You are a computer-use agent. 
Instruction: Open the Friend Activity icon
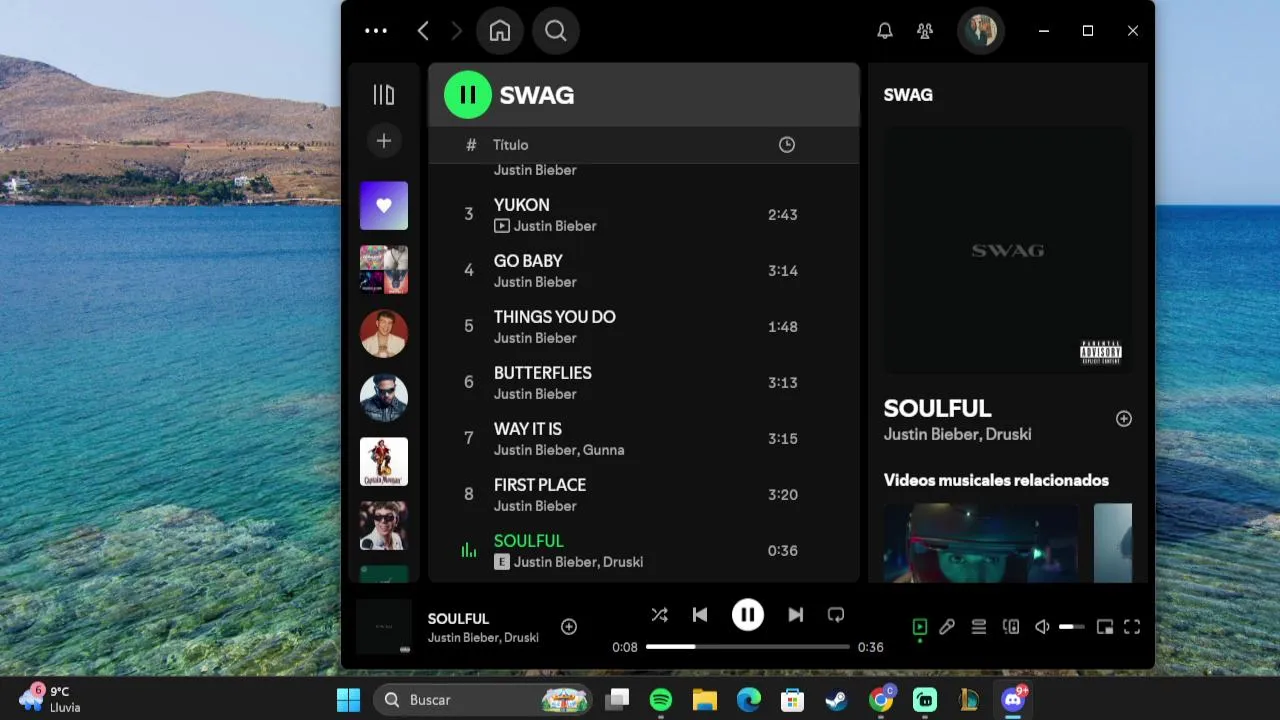pos(925,31)
